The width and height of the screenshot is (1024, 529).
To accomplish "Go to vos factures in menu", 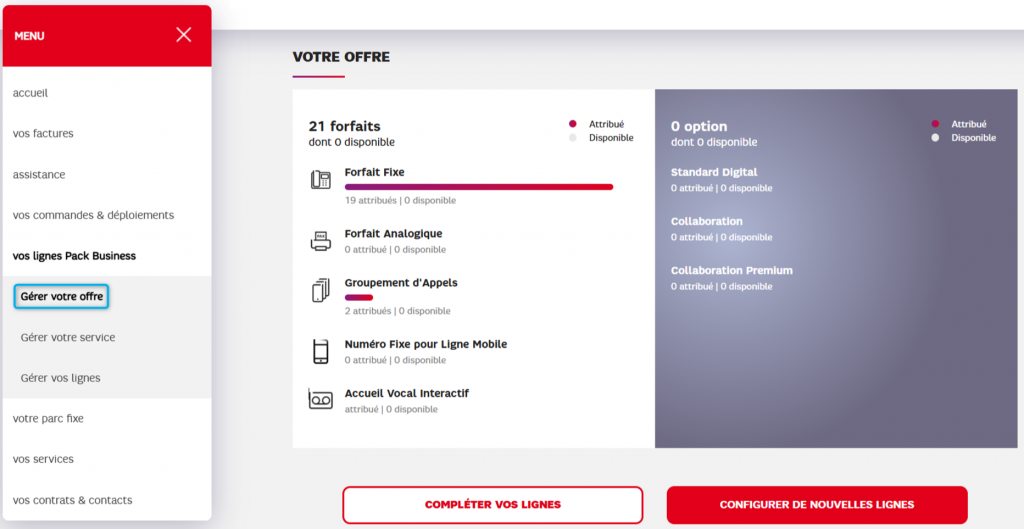I will tap(43, 133).
